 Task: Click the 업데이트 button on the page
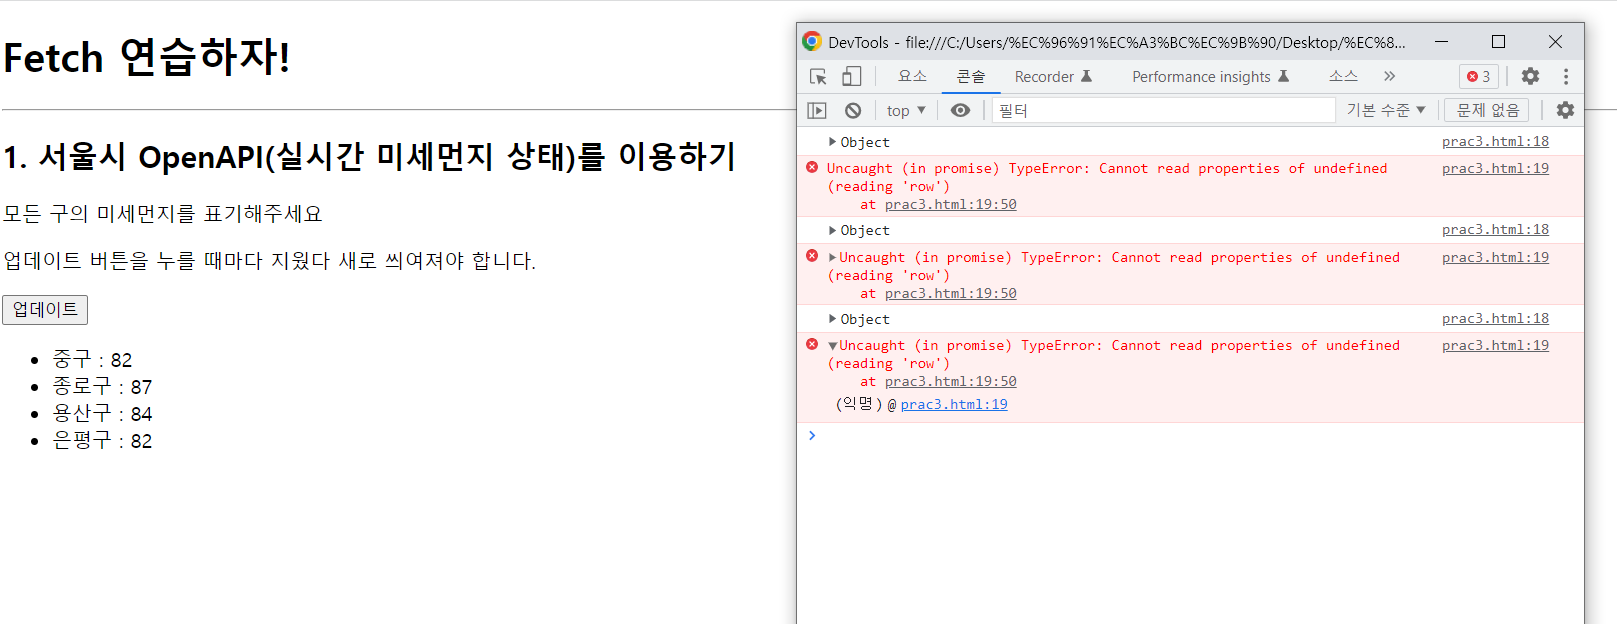click(x=45, y=310)
